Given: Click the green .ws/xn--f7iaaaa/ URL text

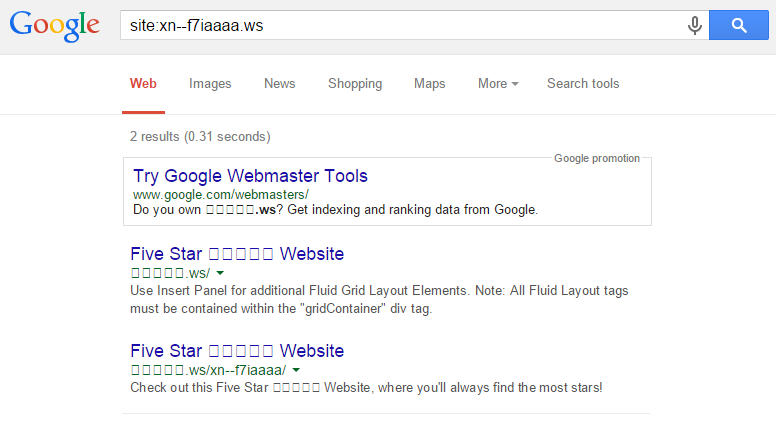Looking at the screenshot, I should 208,369.
